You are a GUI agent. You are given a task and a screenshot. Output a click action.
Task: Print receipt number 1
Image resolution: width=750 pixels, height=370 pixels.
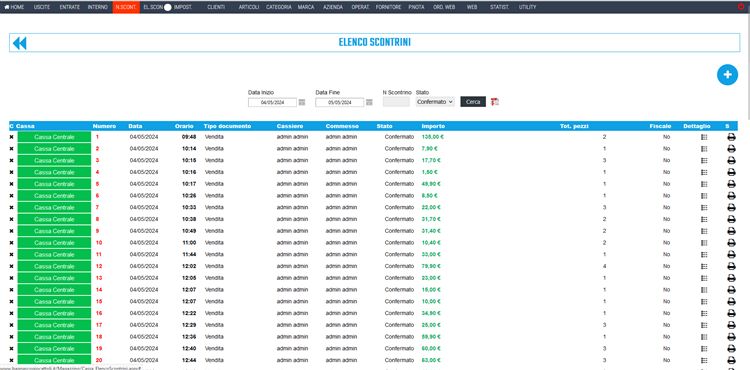731,137
